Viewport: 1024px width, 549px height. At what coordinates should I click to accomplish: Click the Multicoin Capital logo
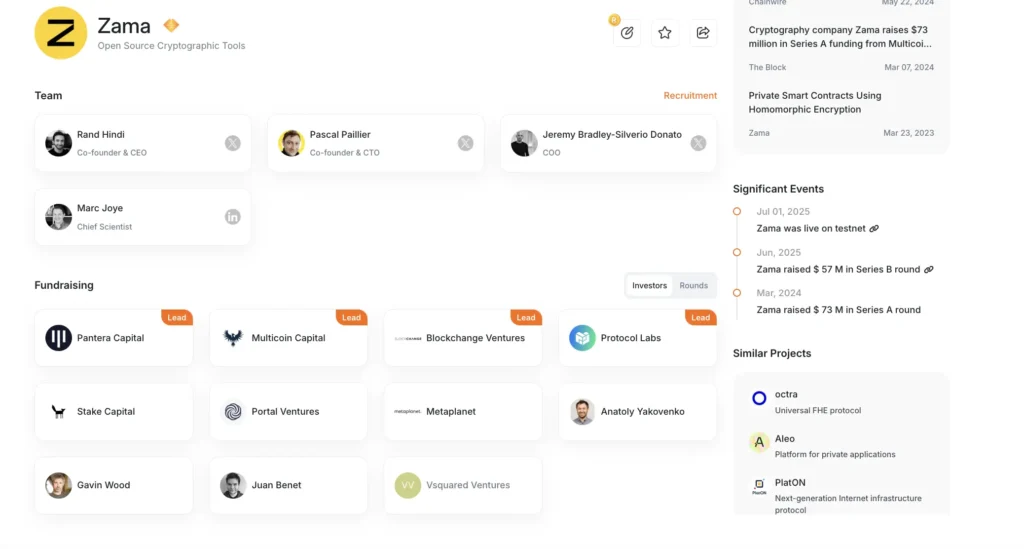pyautogui.click(x=233, y=338)
